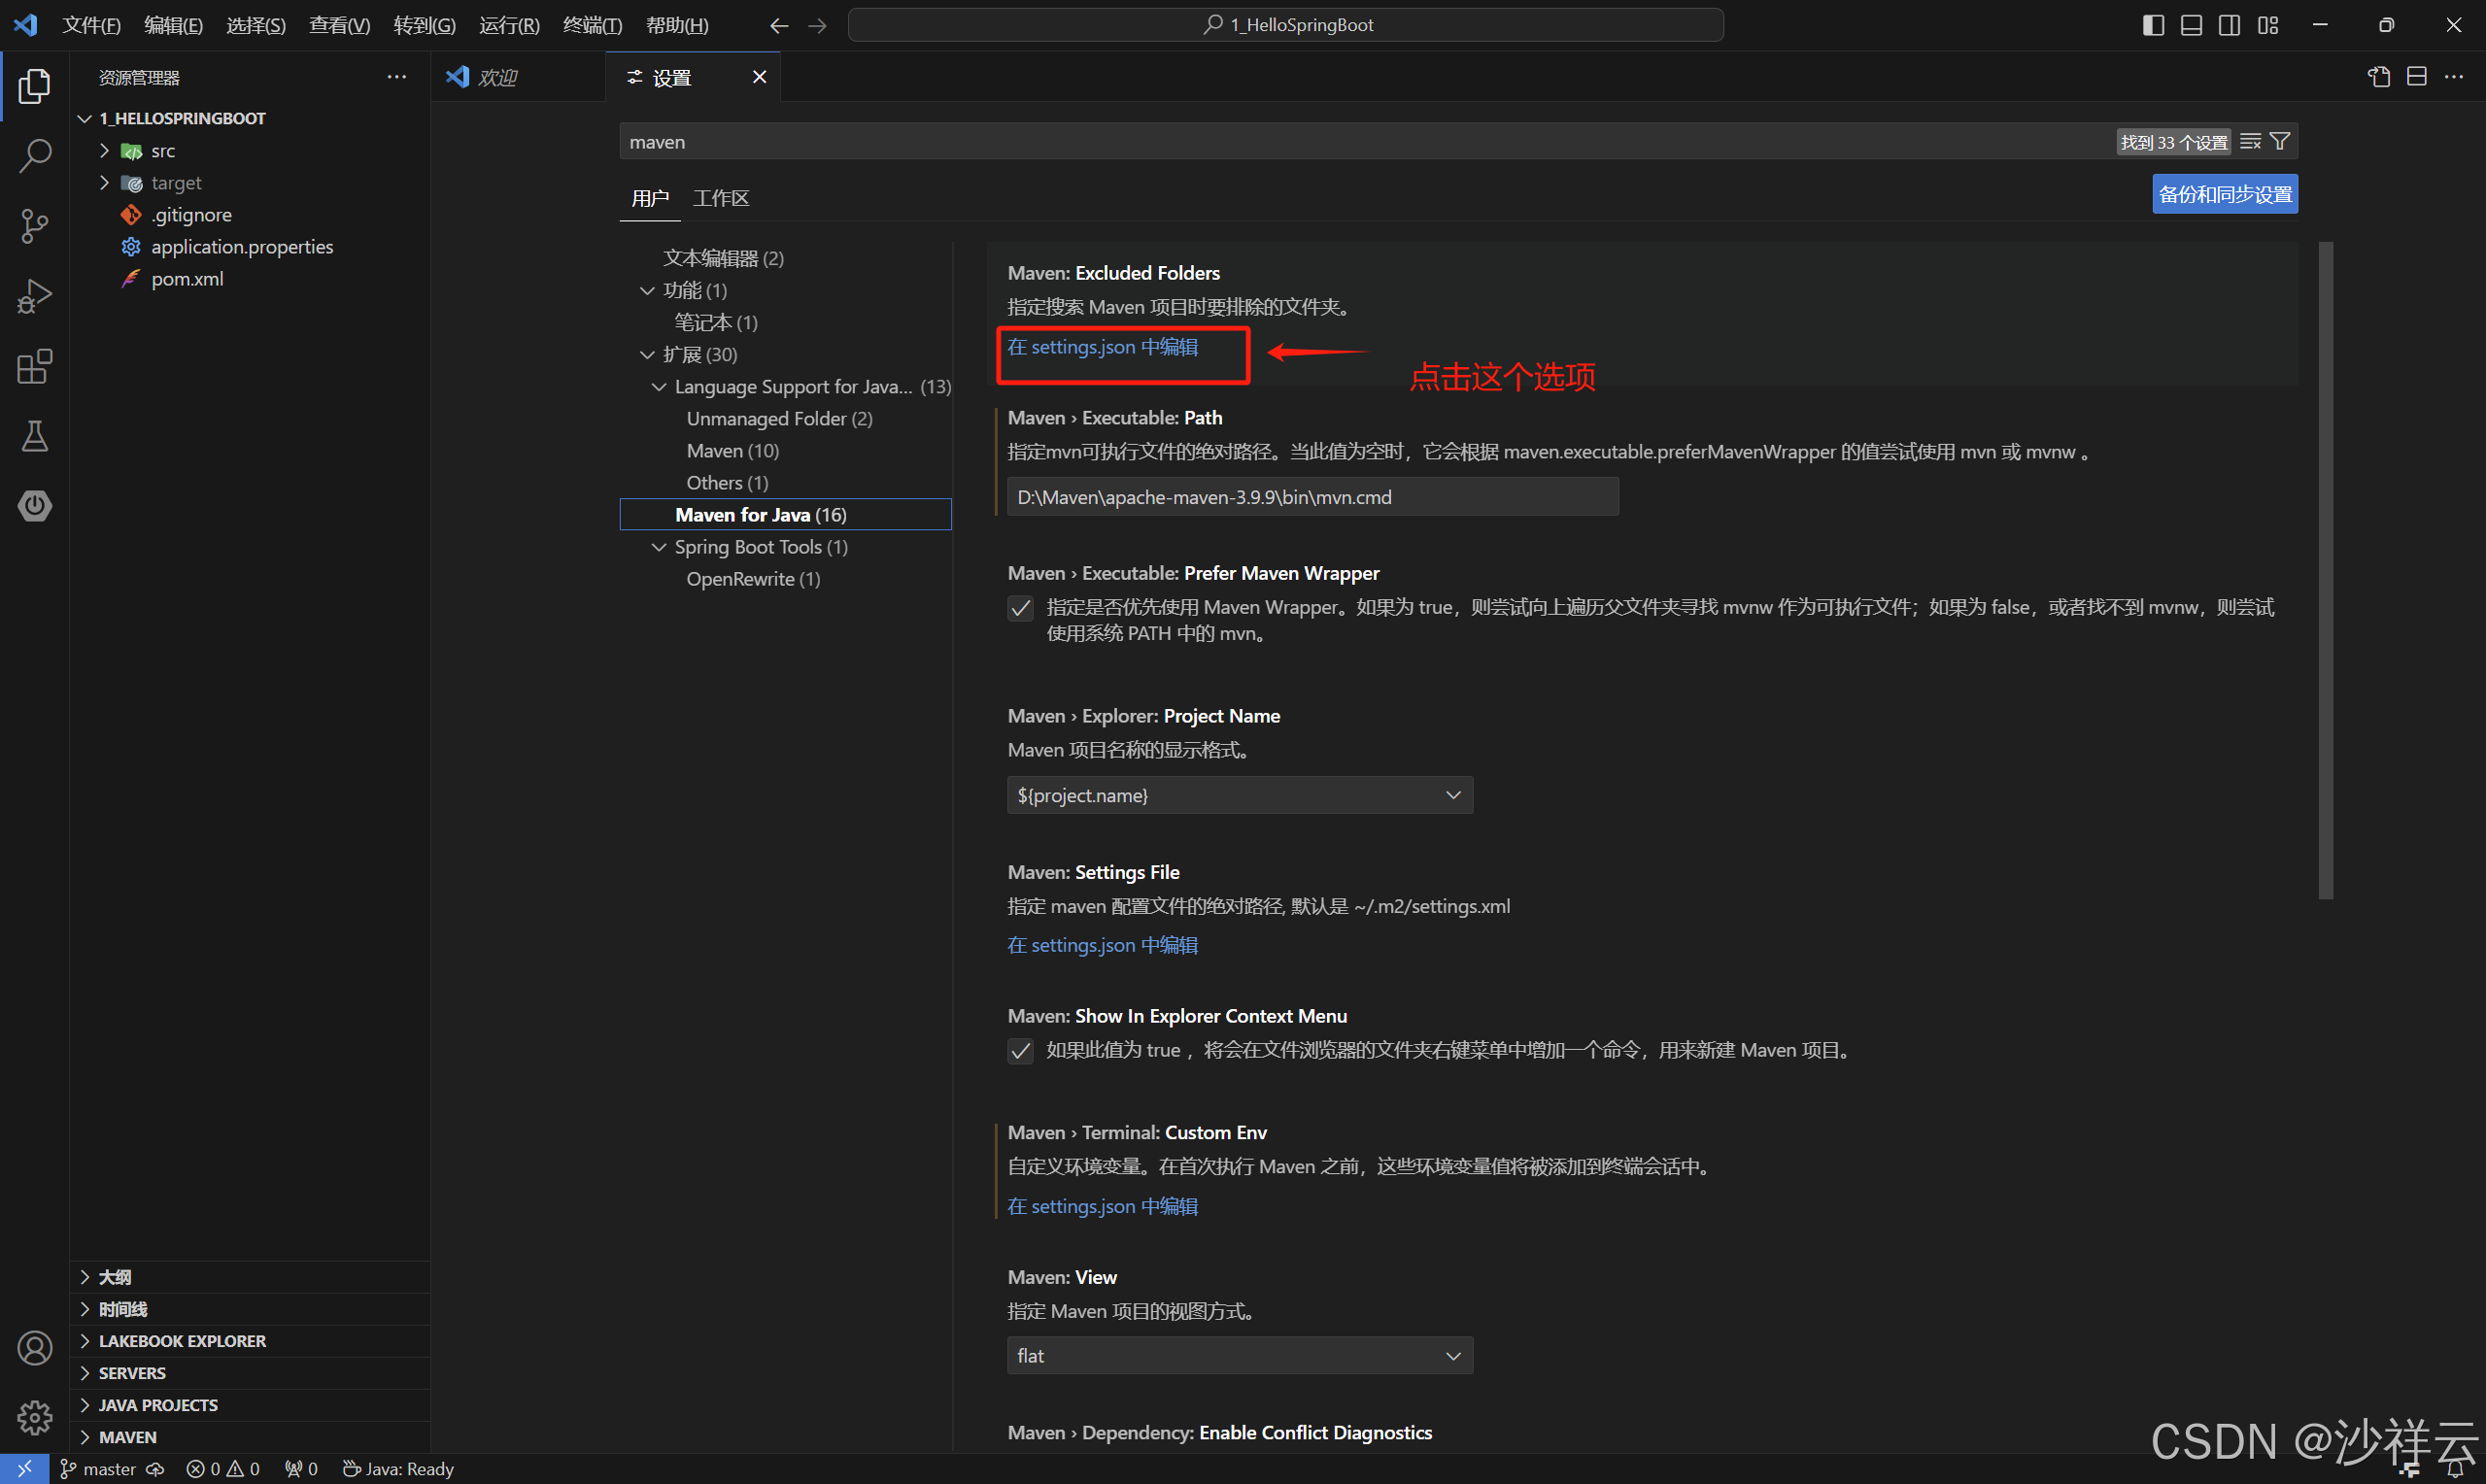Screen dimensions: 2486x1484
Task: Expand the 大纲 outline panel
Action: [x=250, y=1277]
